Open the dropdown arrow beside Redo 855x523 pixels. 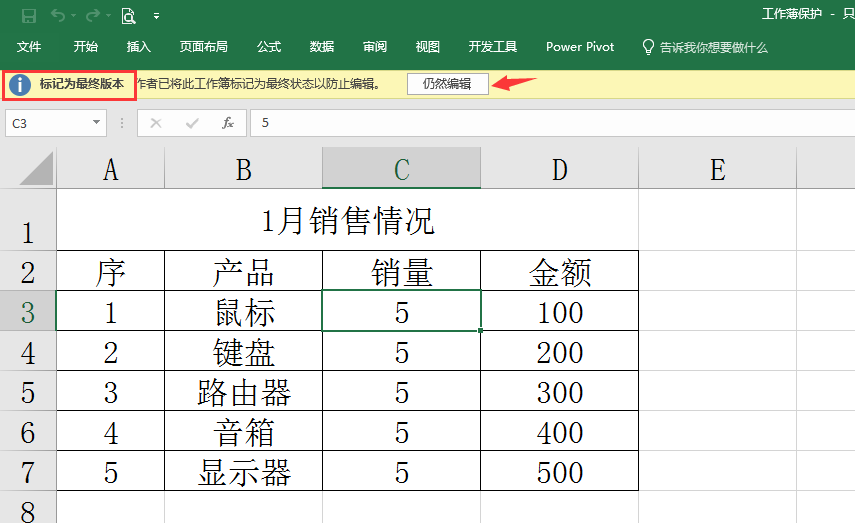pos(108,16)
